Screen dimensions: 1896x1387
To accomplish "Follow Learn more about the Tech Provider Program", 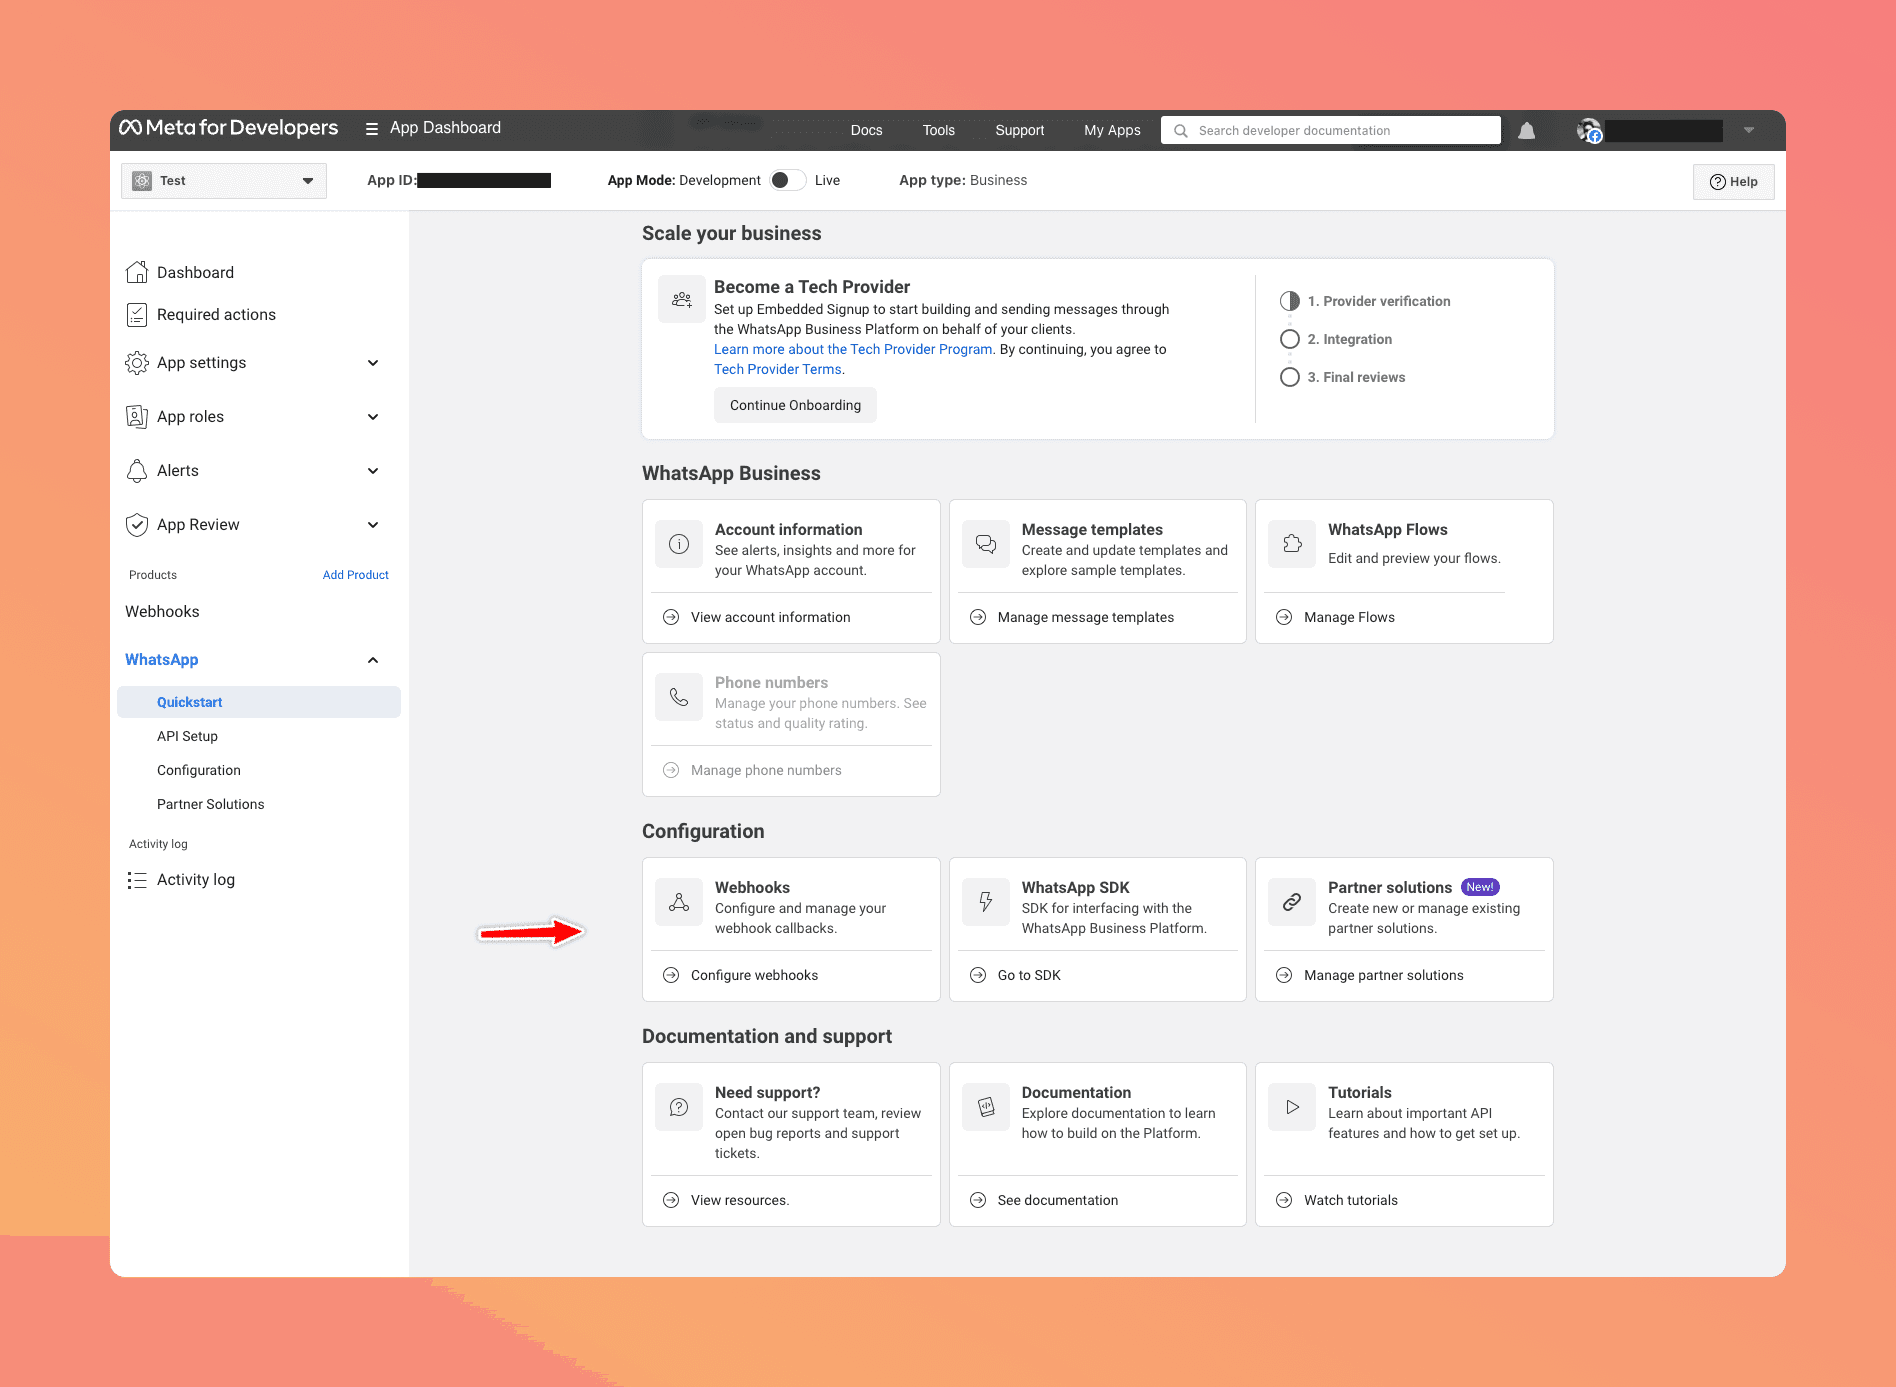I will (853, 349).
